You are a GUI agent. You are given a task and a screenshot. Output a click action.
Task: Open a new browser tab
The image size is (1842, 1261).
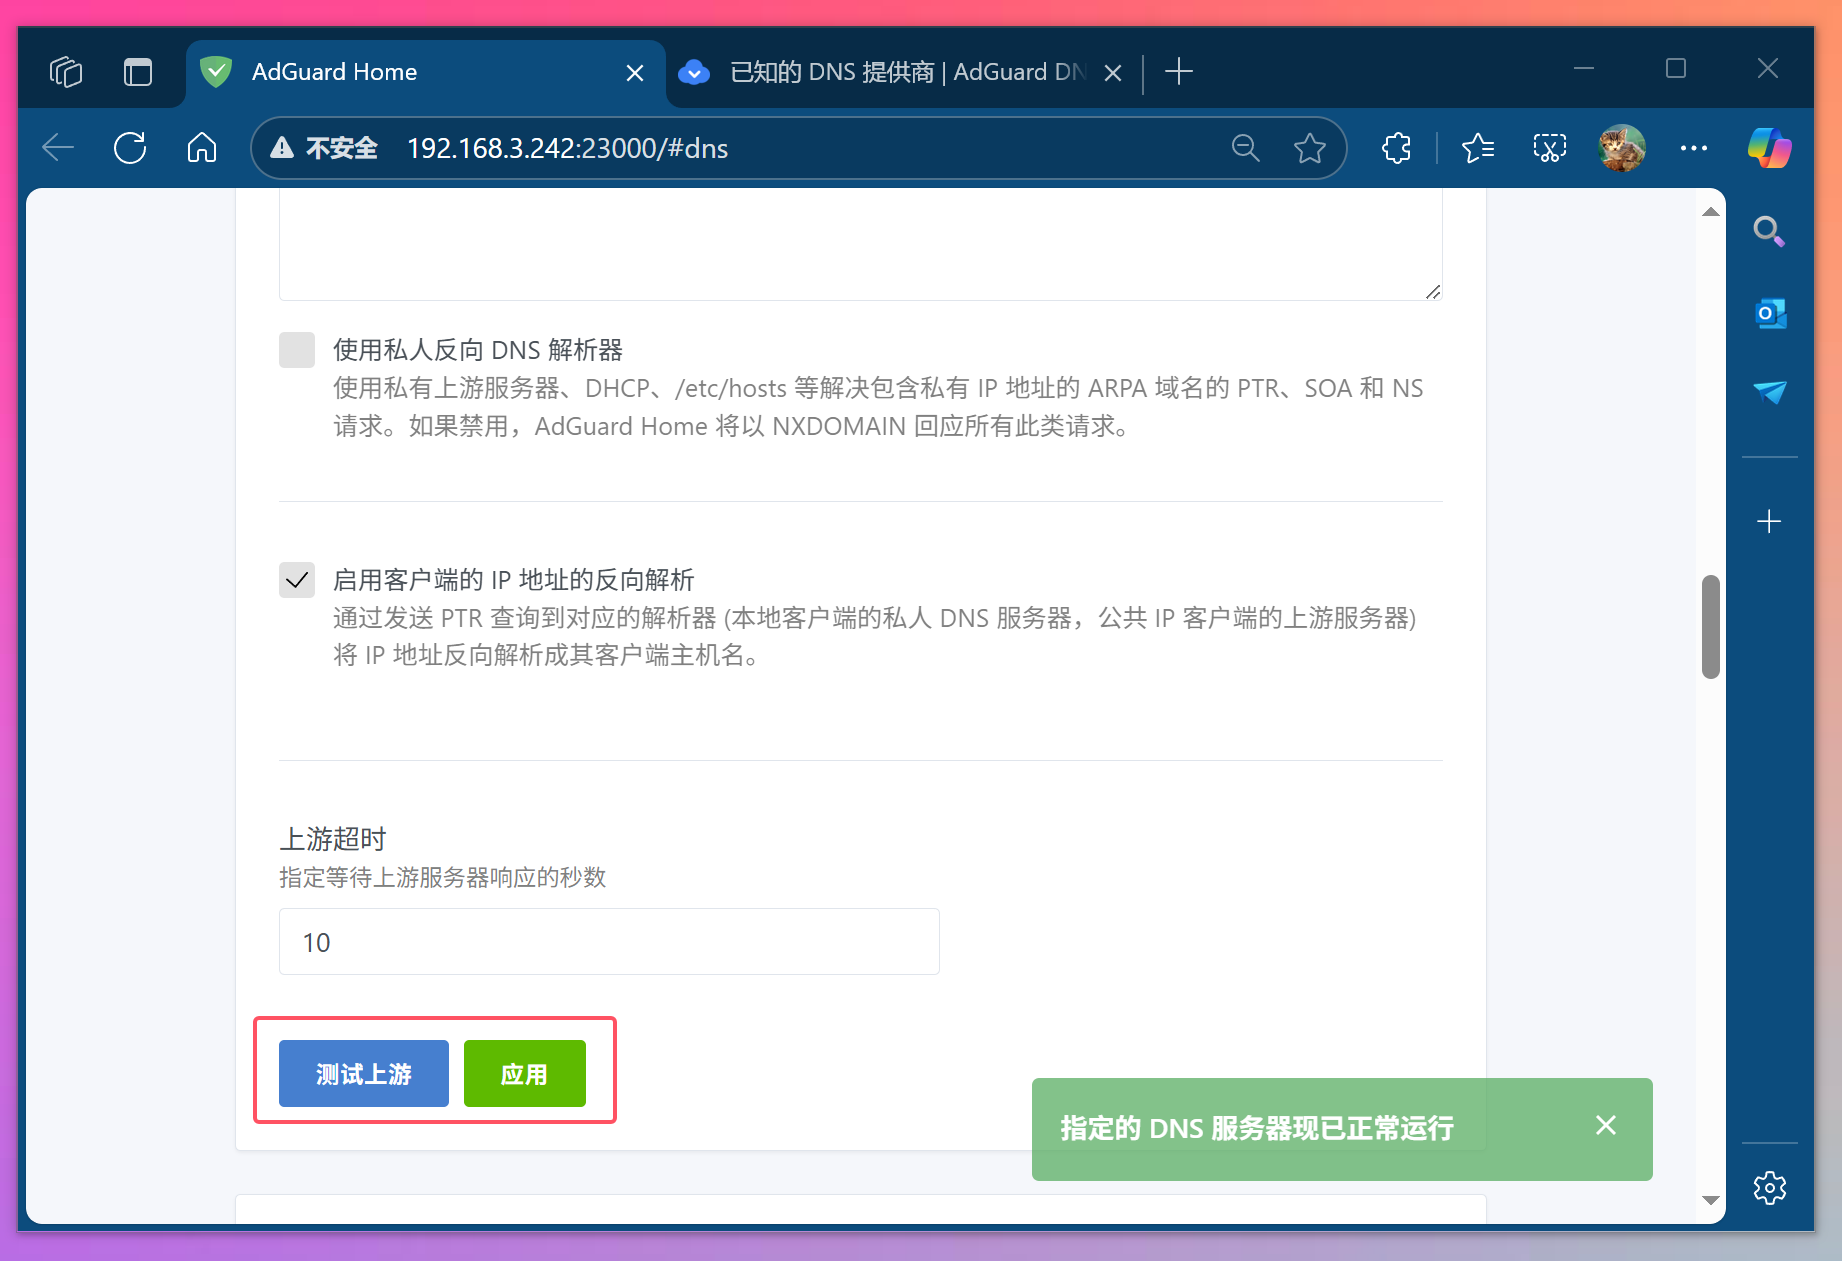1179,71
